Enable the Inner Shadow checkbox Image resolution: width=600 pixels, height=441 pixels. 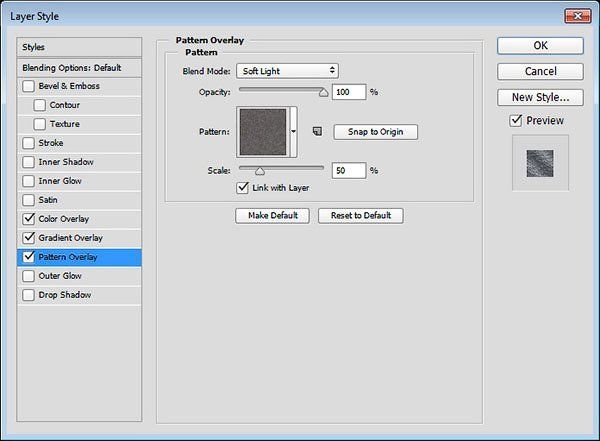28,162
